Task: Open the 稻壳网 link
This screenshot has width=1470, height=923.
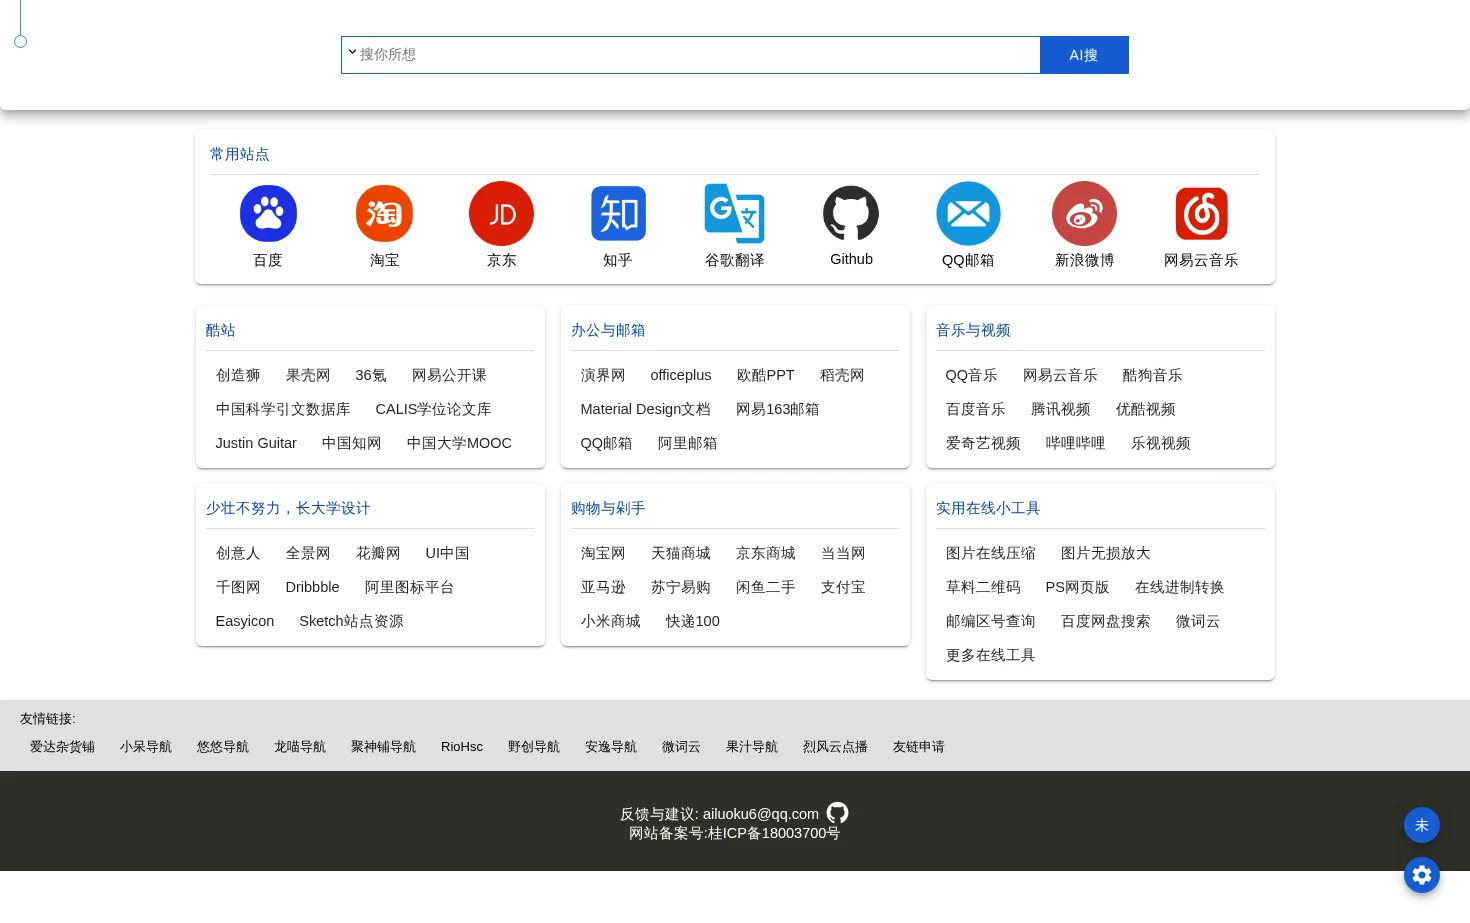Action: (842, 375)
